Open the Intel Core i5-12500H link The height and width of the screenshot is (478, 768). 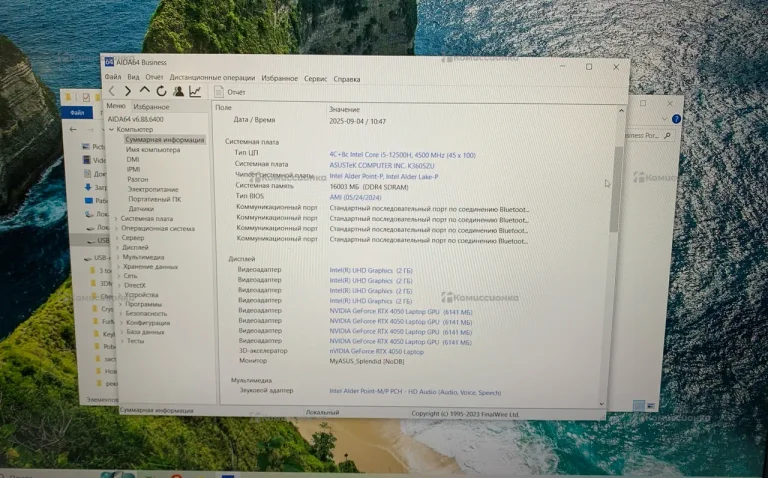(403, 155)
